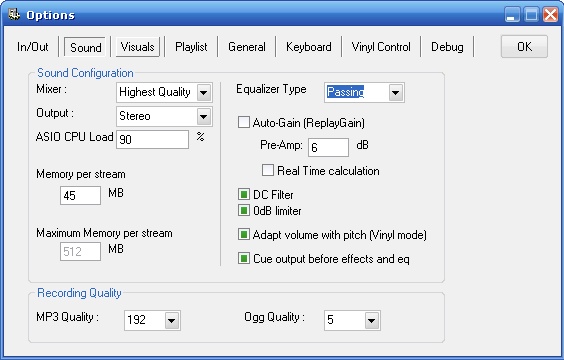Click the Pre-Amp dB input field
This screenshot has height=360, width=564.
(328, 147)
